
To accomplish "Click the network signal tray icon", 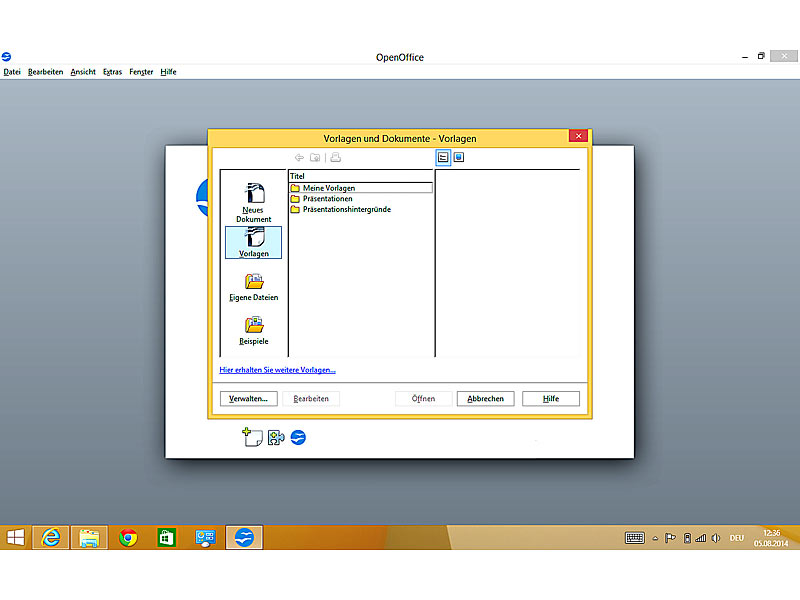I will coord(701,538).
